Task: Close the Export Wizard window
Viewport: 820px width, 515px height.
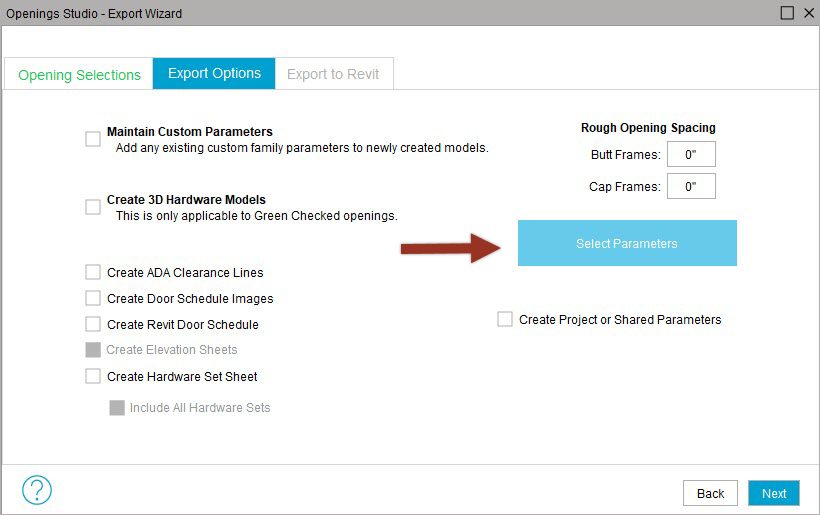Action: pyautogui.click(x=809, y=13)
